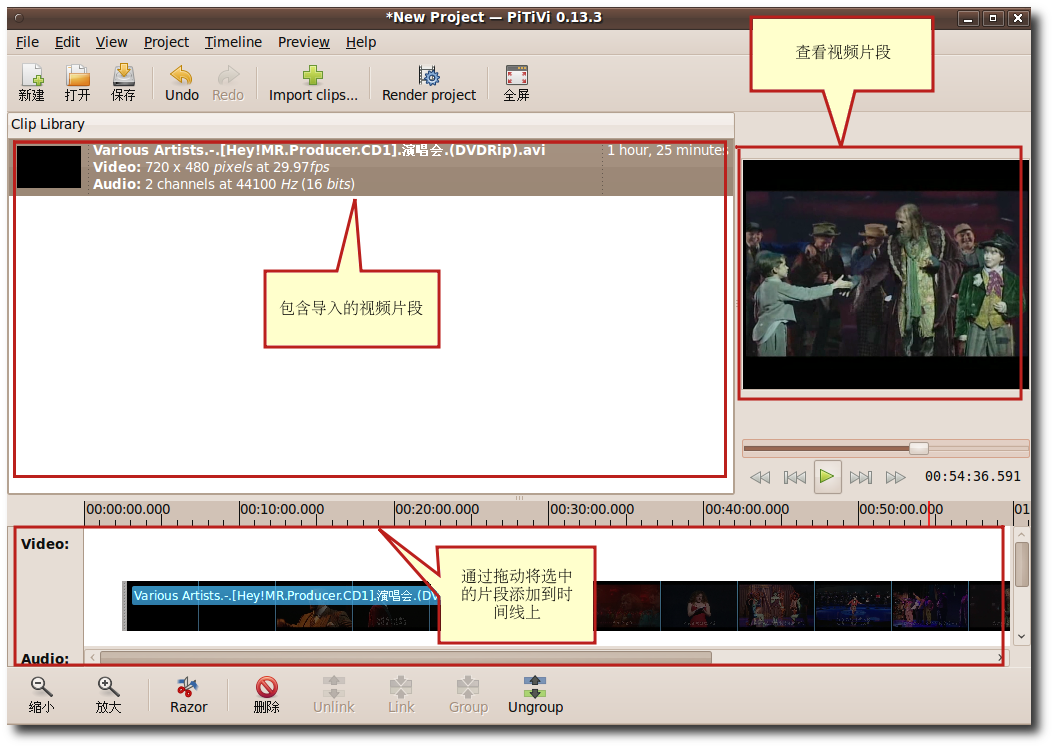Click the 00:54:36.591 timecode display
The width and height of the screenshot is (1054, 748).
pos(973,476)
